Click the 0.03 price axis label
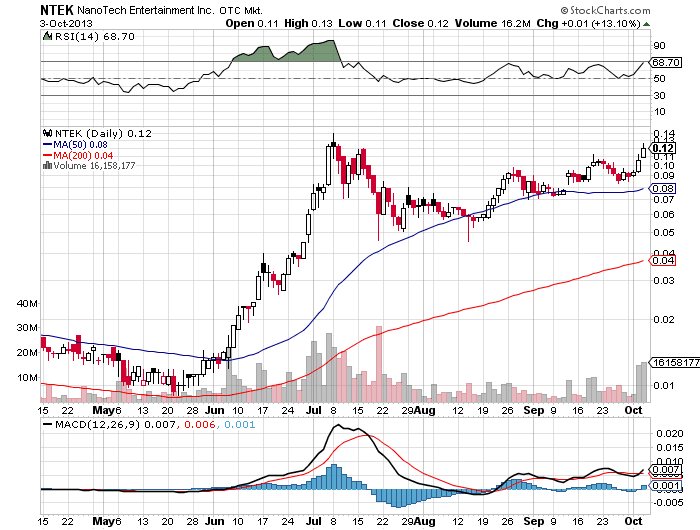The image size is (700, 530). (664, 280)
